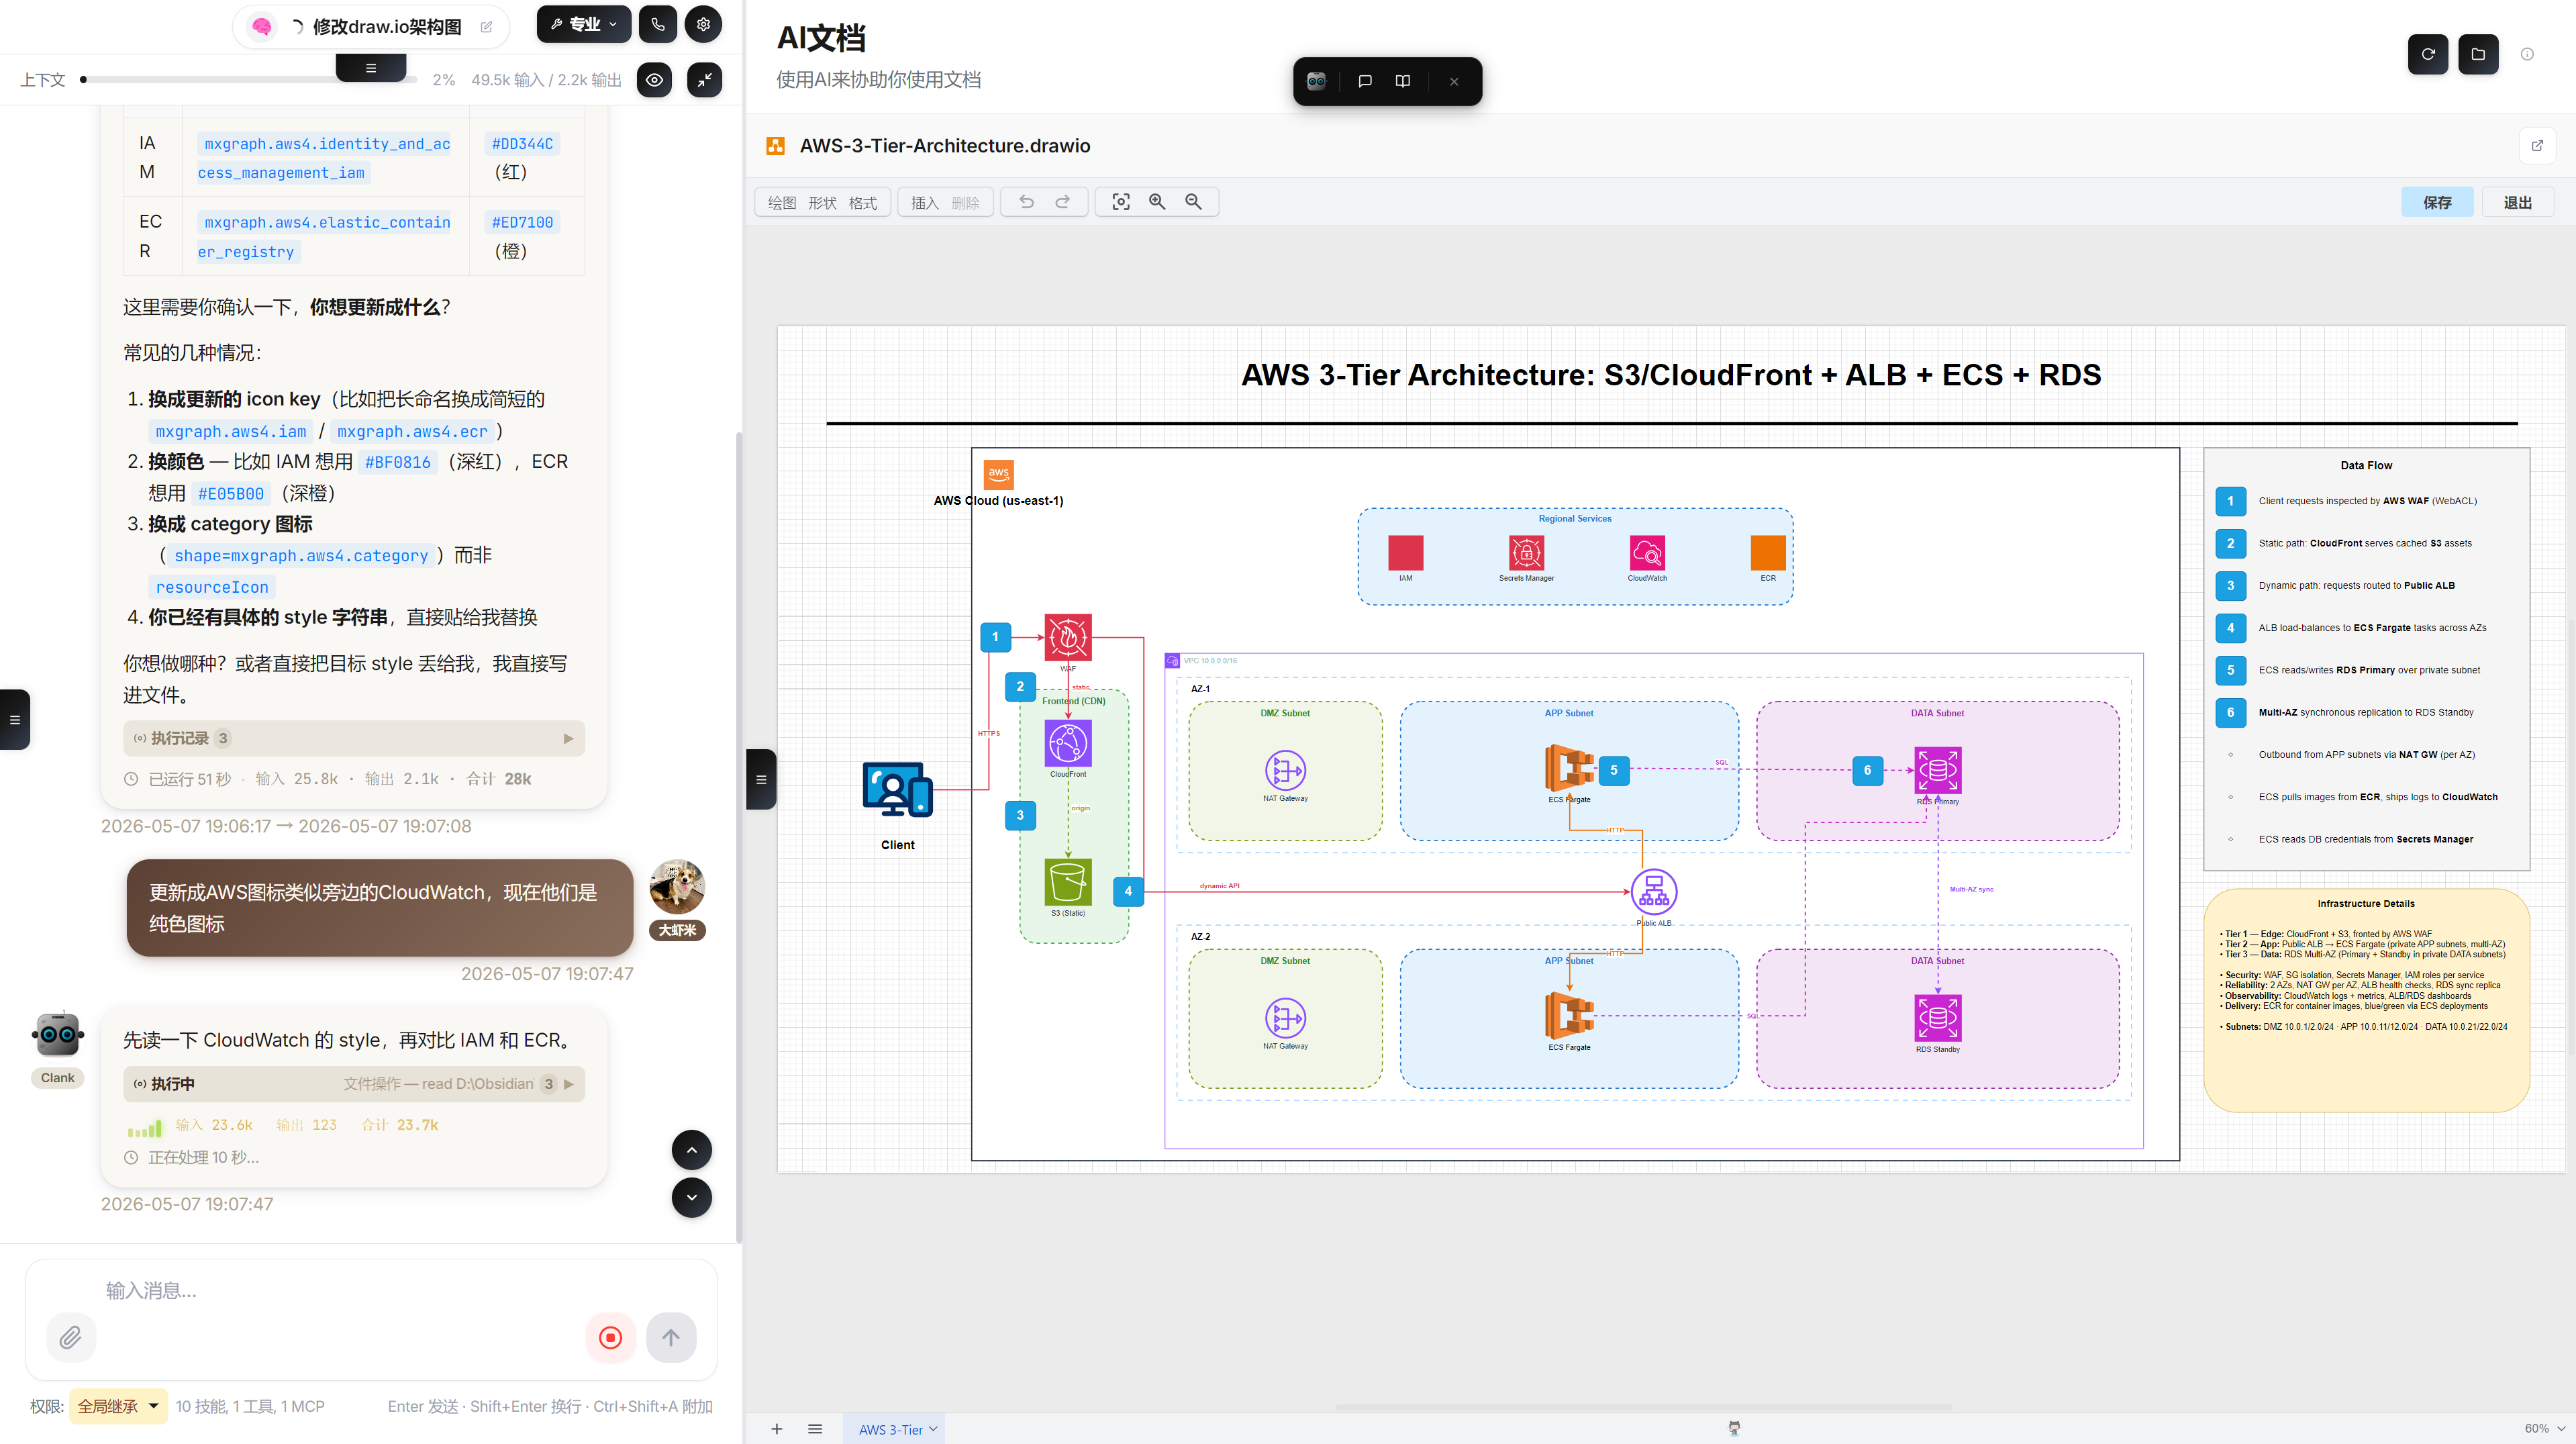Screen dimensions: 2576x1444
Task: Select the red IAM square in diagram
Action: [x=1405, y=553]
